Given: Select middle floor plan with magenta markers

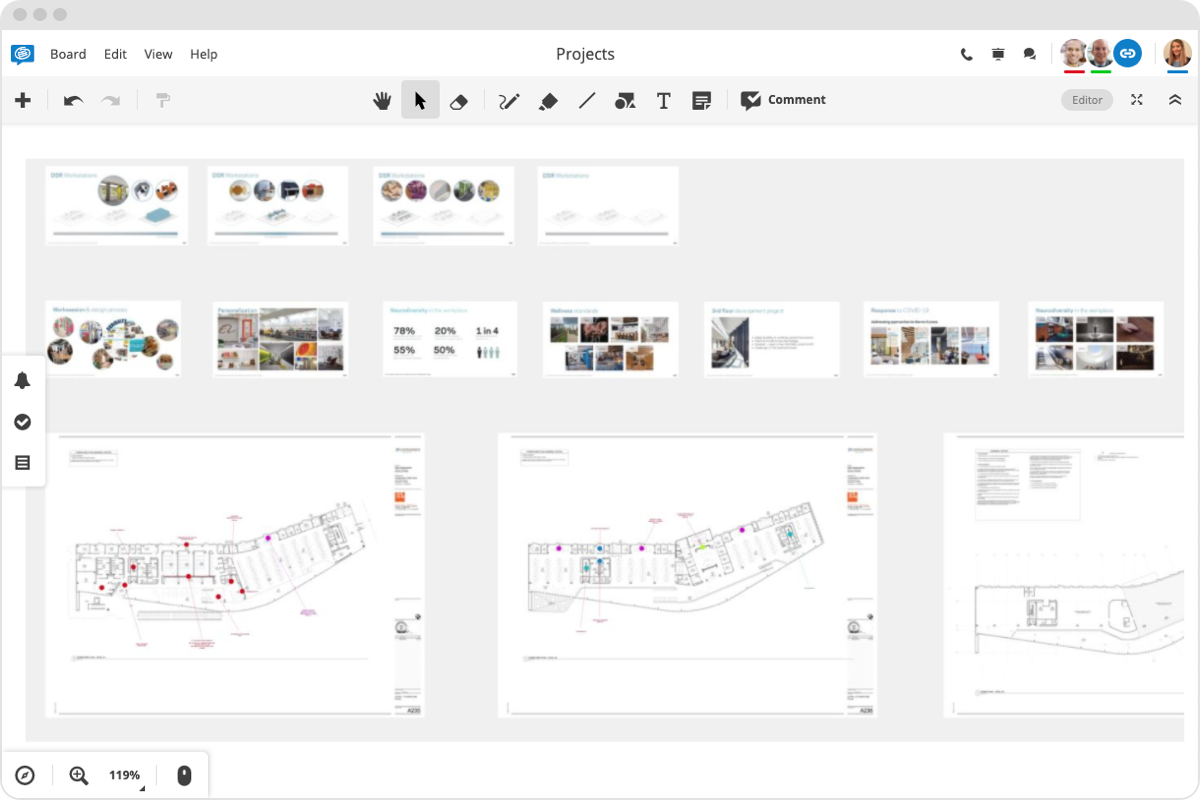Looking at the screenshot, I should pos(687,575).
